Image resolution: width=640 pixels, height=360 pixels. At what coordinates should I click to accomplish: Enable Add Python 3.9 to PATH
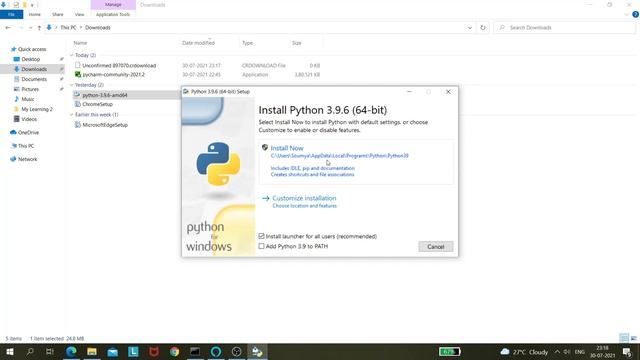click(262, 246)
